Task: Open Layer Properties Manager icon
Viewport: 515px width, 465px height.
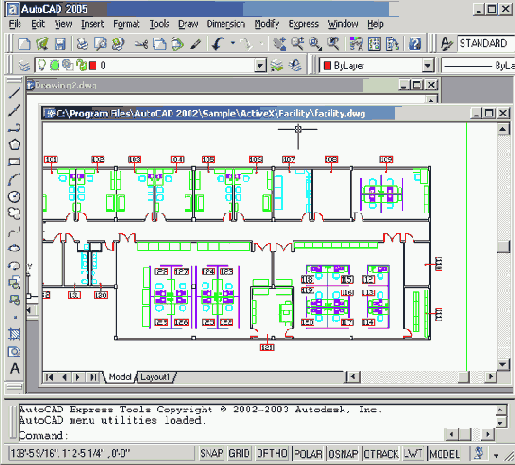Action: coord(24,65)
